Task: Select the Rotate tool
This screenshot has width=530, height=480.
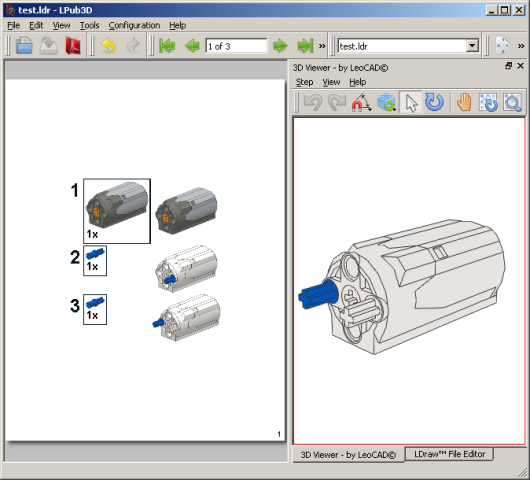Action: pyautogui.click(x=434, y=102)
